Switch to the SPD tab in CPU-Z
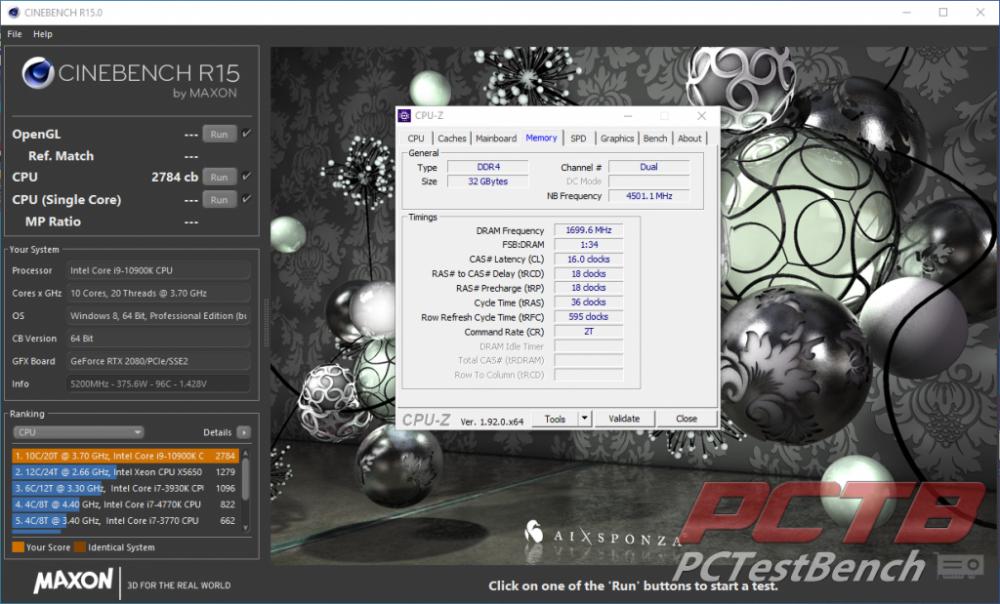This screenshot has height=604, width=1000. pyautogui.click(x=578, y=138)
